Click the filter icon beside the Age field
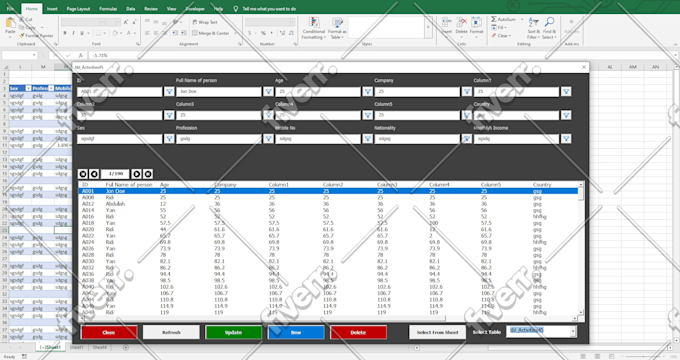Screen dimensions: 680x360 pyautogui.click(x=367, y=92)
